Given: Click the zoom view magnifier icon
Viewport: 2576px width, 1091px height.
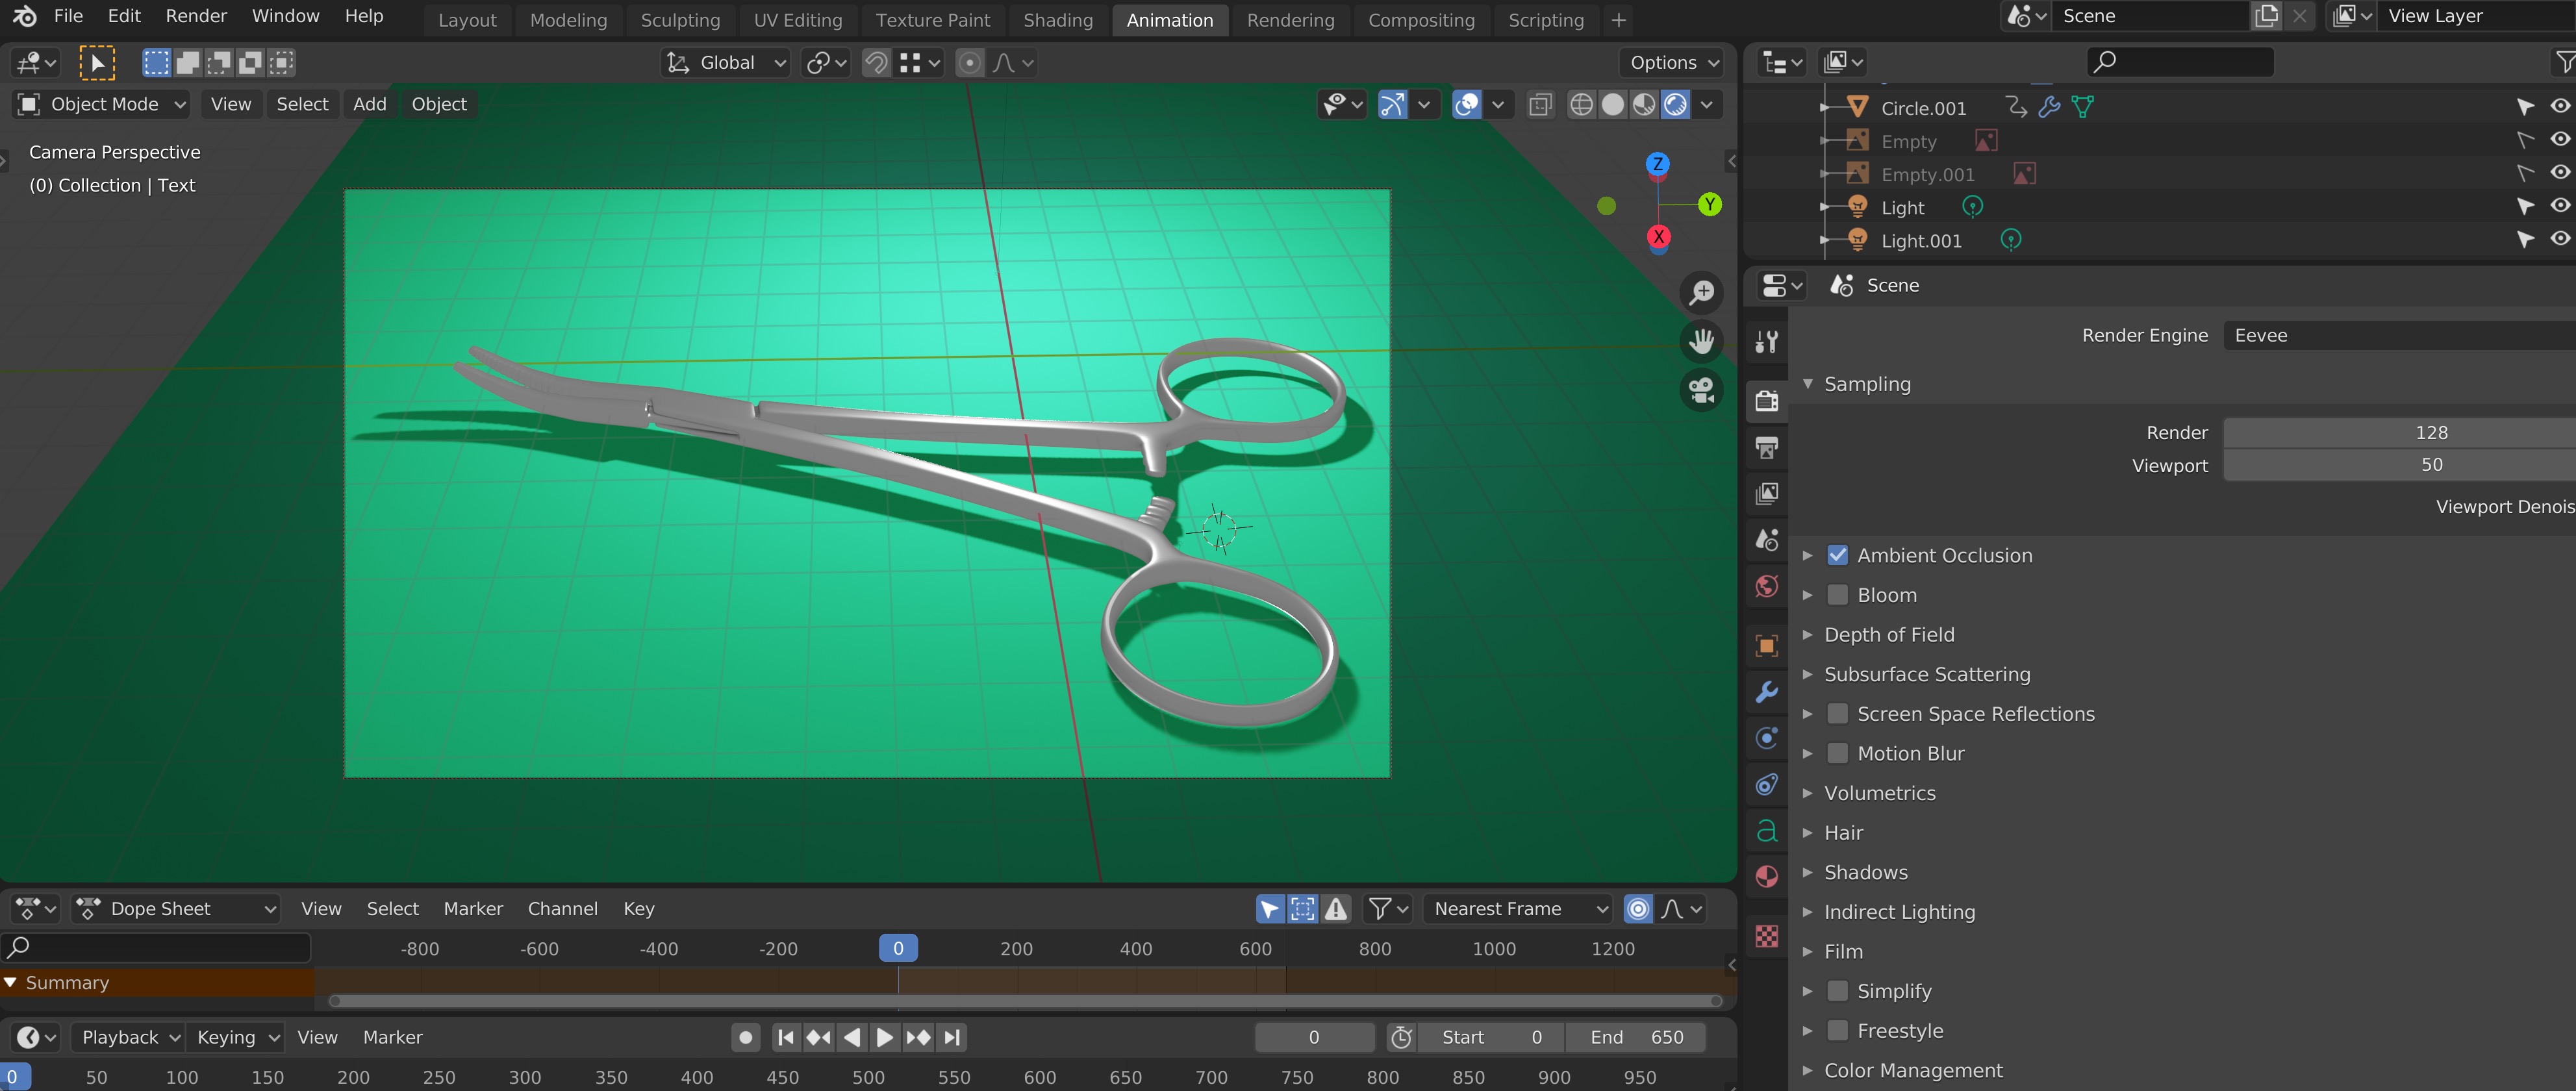Looking at the screenshot, I should tap(1701, 292).
